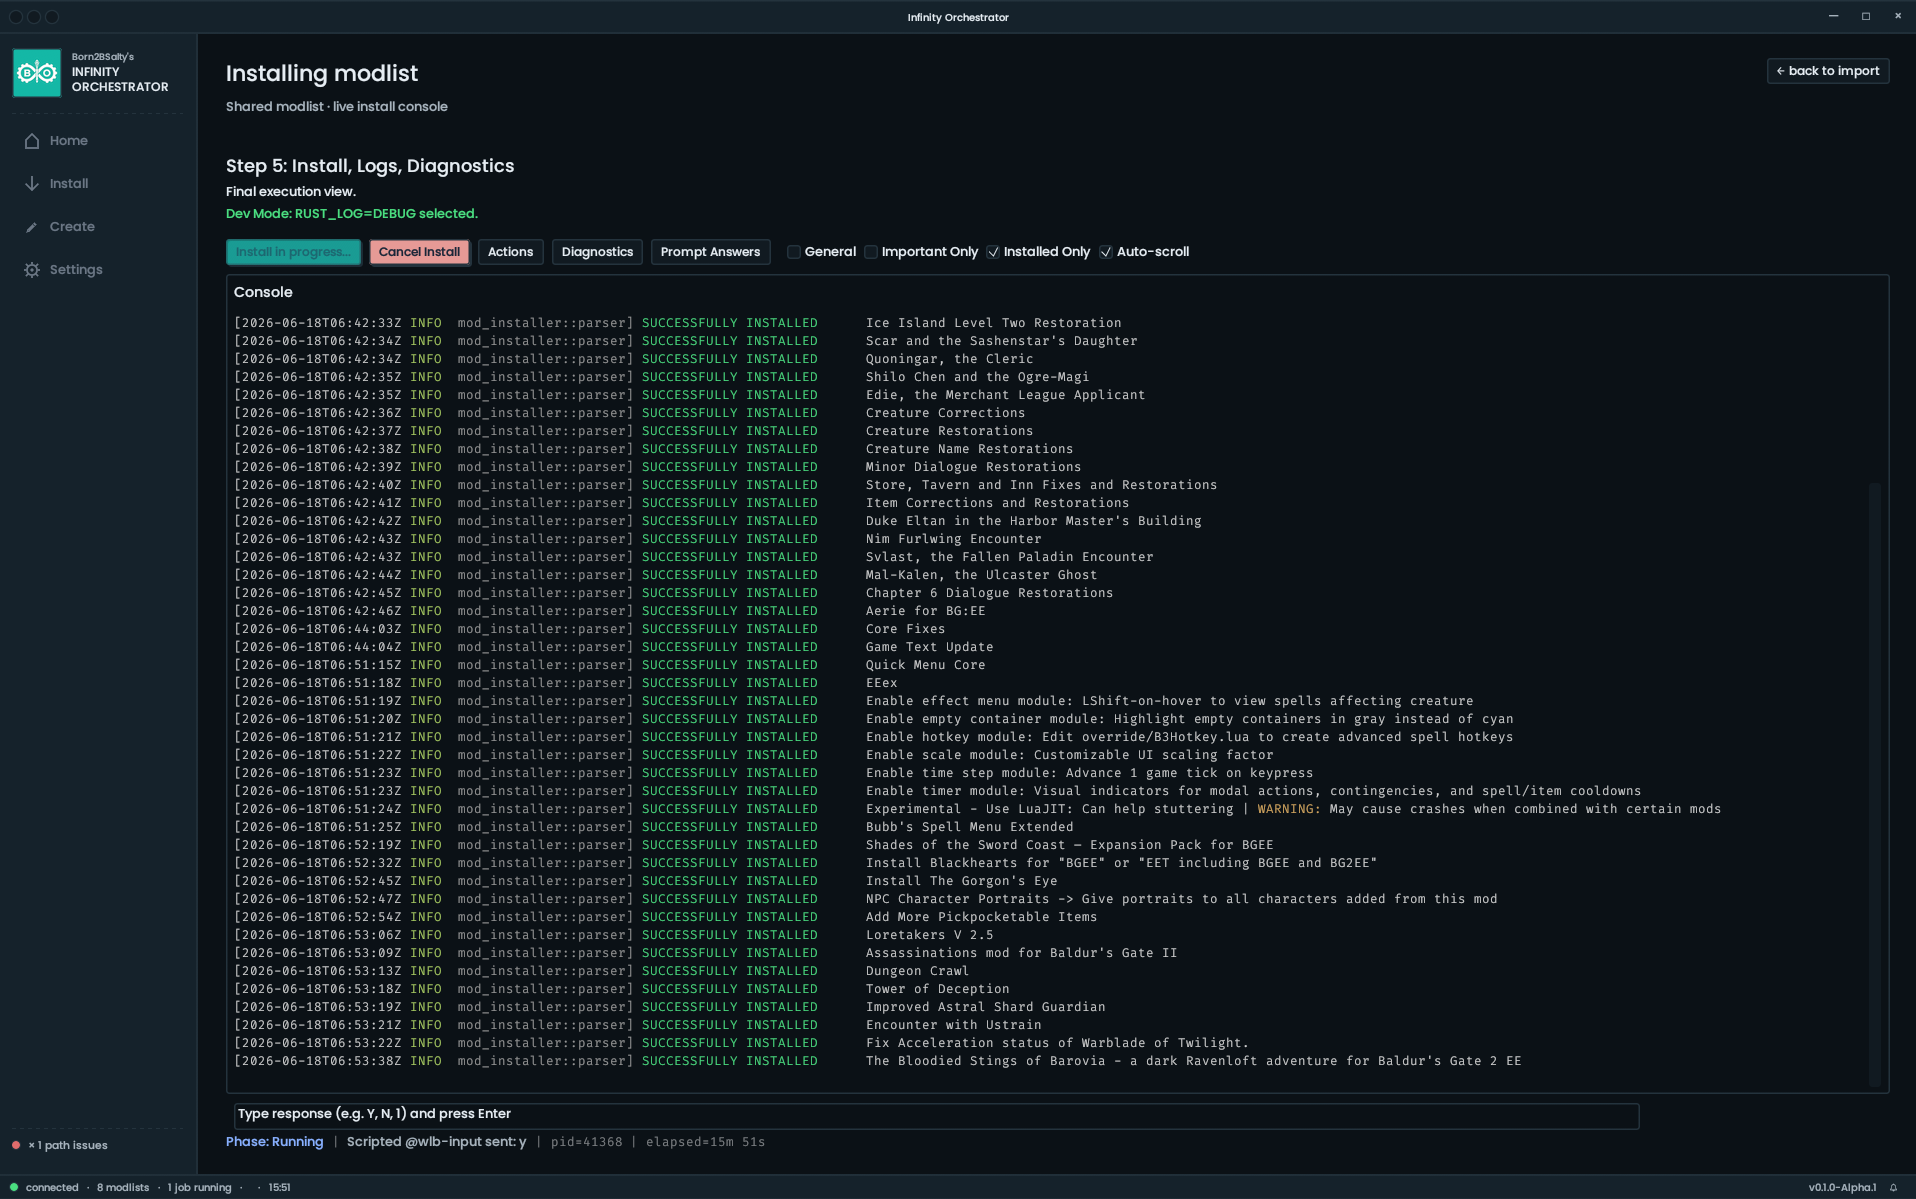Viewport: 1916px width, 1199px height.
Task: Click the 'elapsed=15m 51s' text
Action: [x=705, y=1142]
